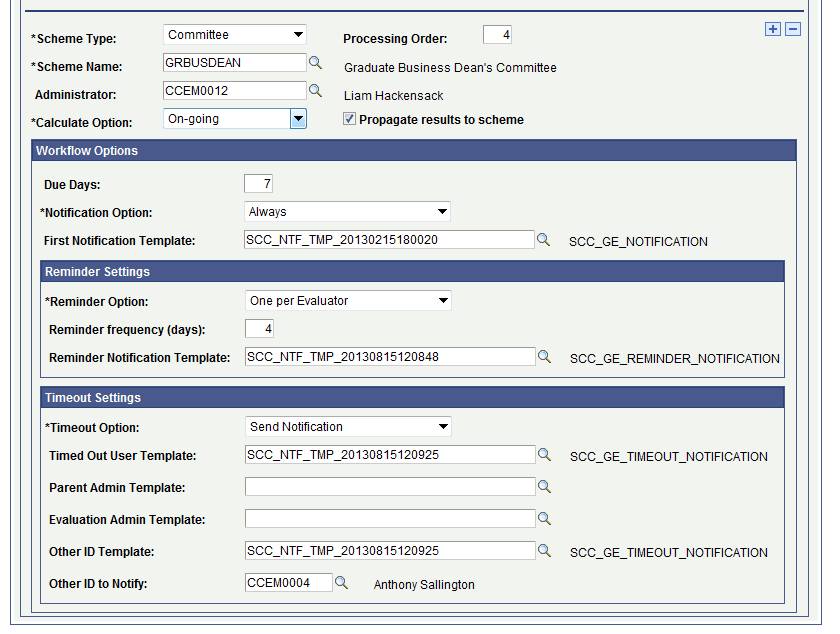The height and width of the screenshot is (634, 840).
Task: Click the Liam Hackensack name text
Action: [x=393, y=96]
